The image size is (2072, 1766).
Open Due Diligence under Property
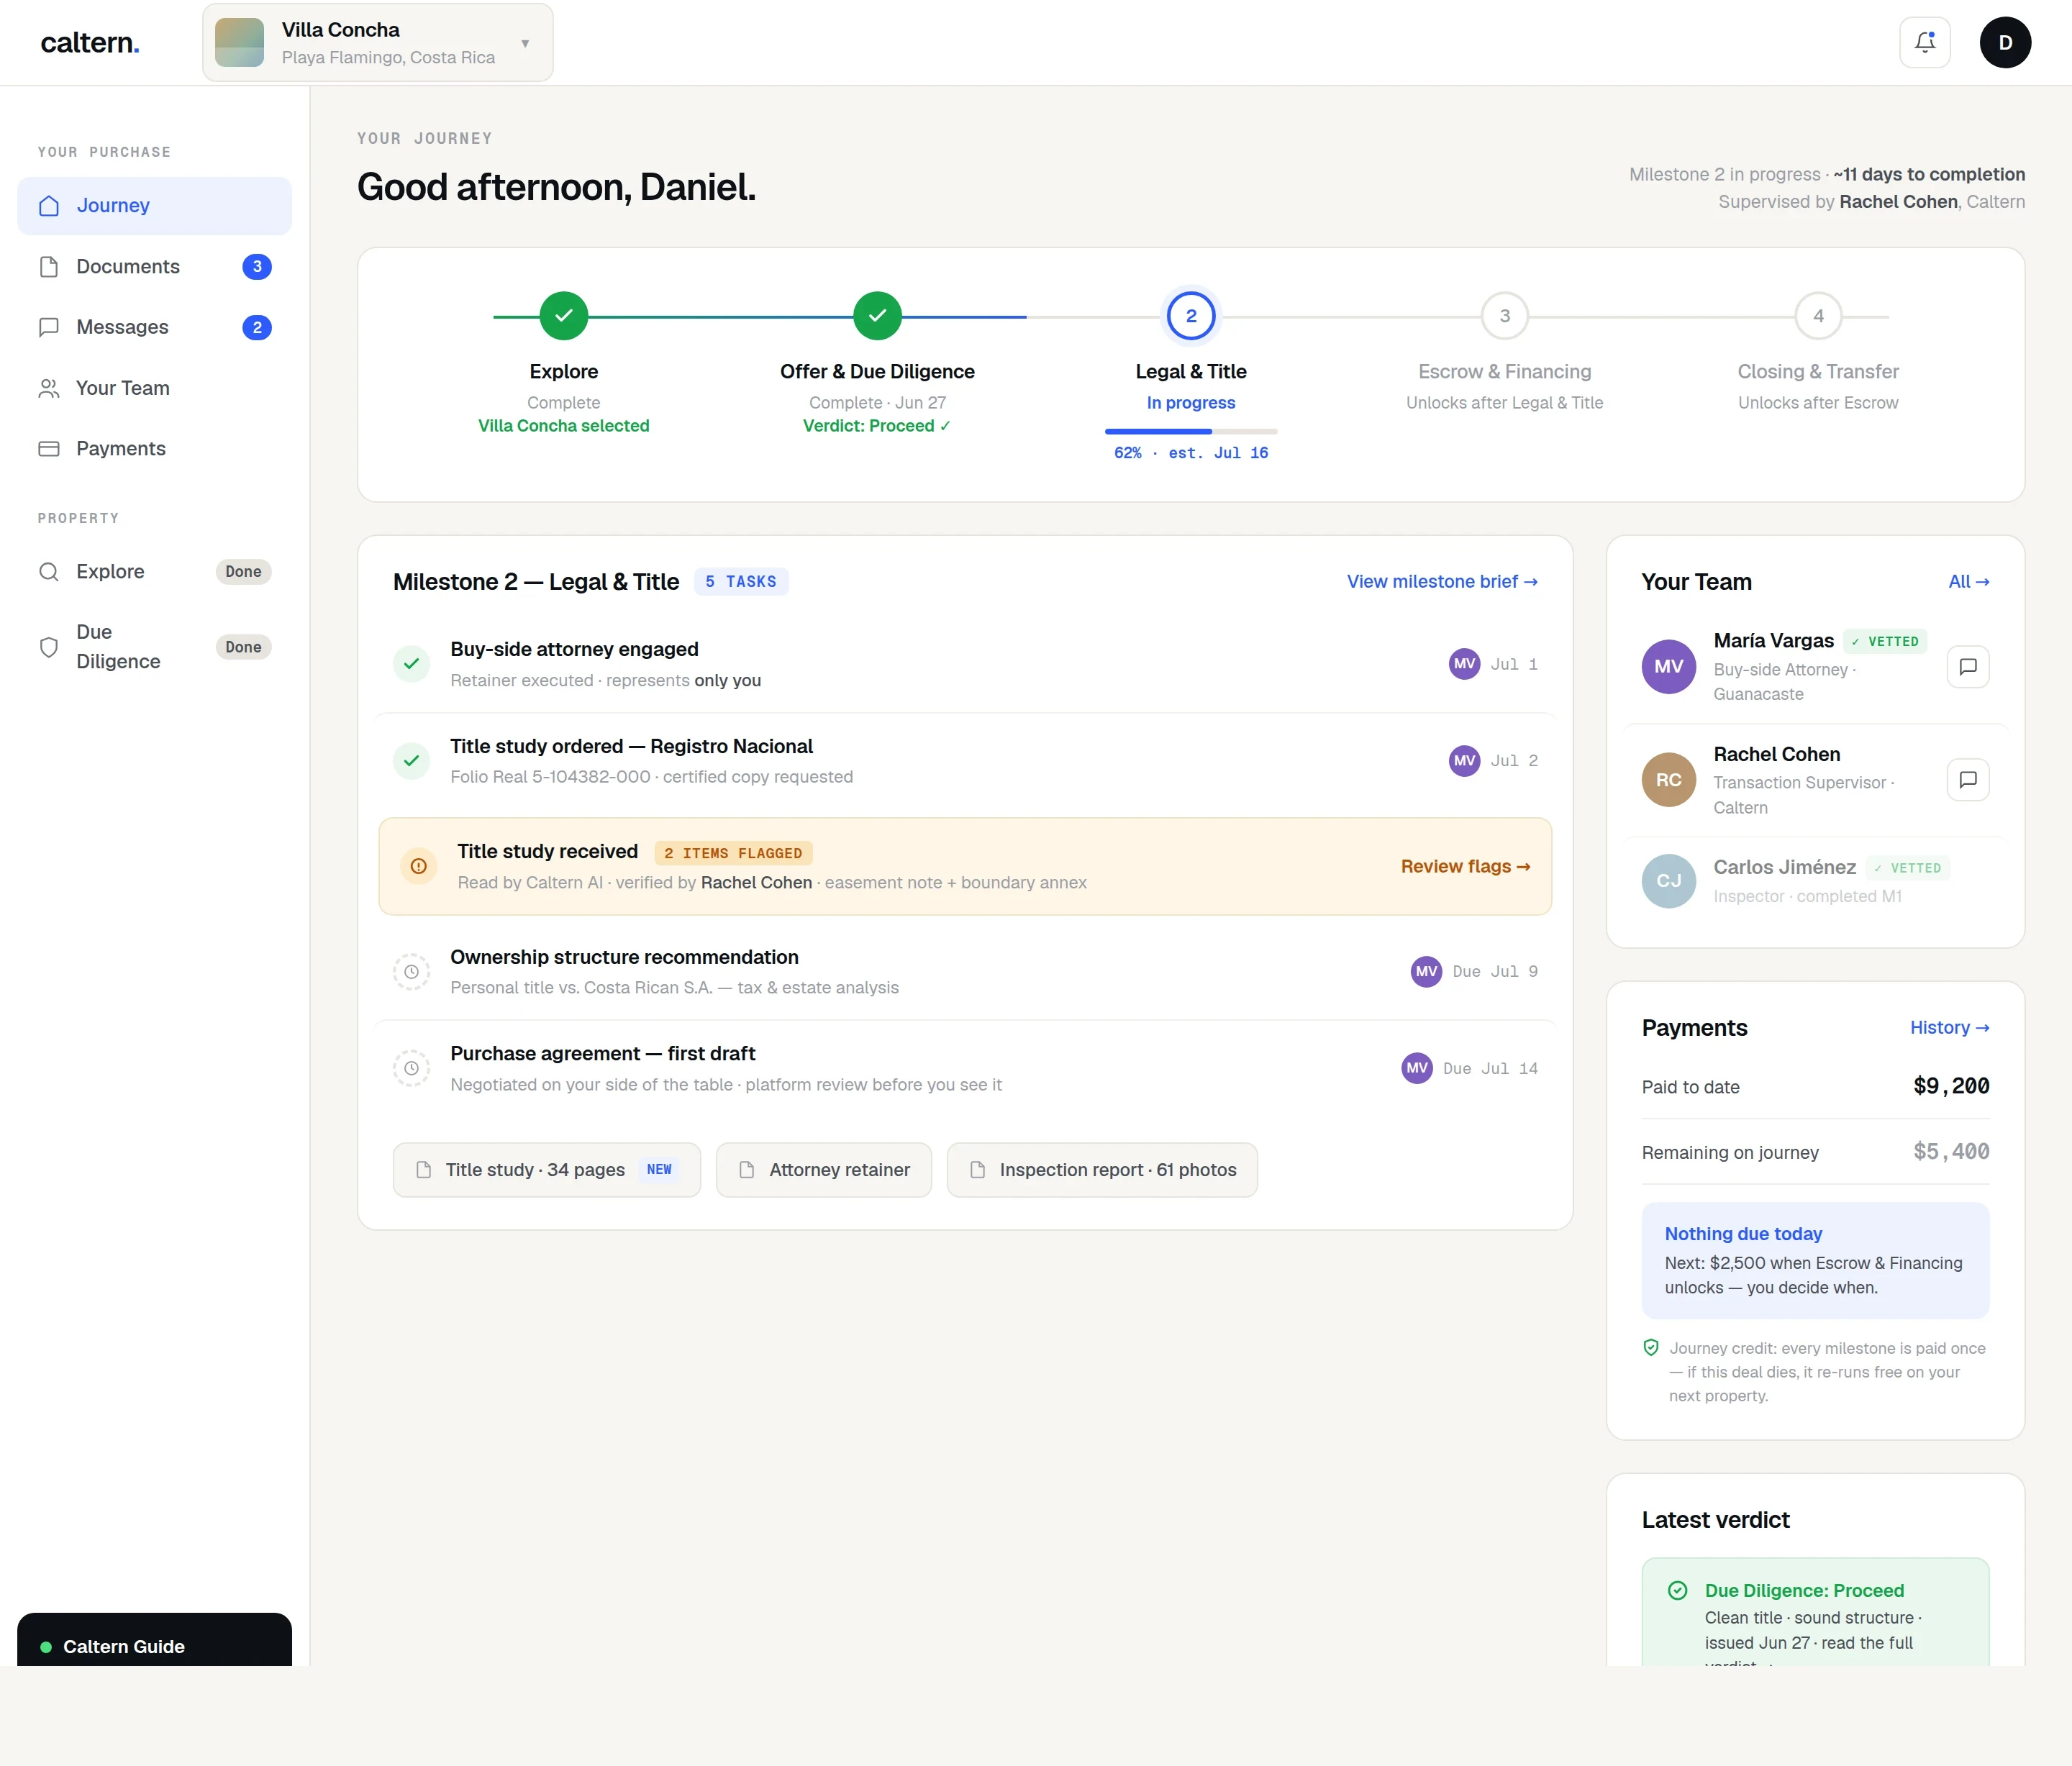(155, 647)
